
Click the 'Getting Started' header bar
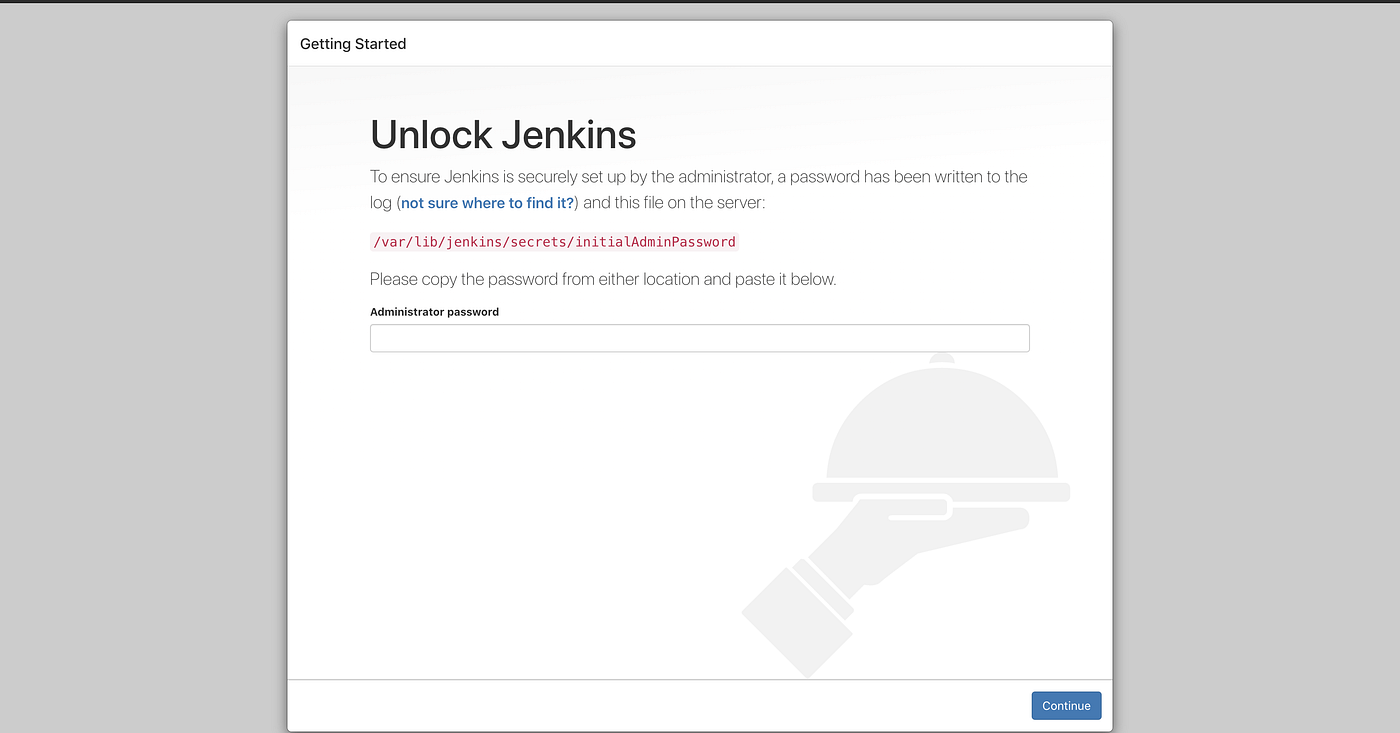[352, 43]
